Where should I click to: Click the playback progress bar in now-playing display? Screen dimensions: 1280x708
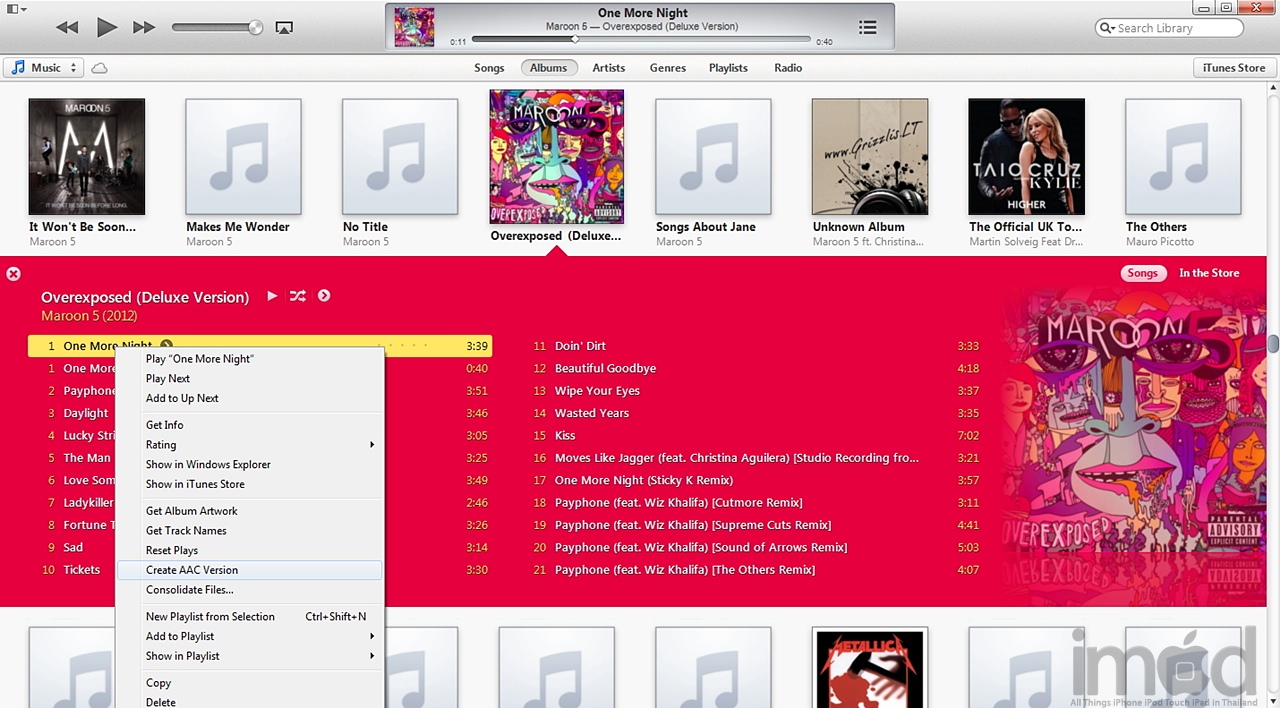(x=641, y=39)
